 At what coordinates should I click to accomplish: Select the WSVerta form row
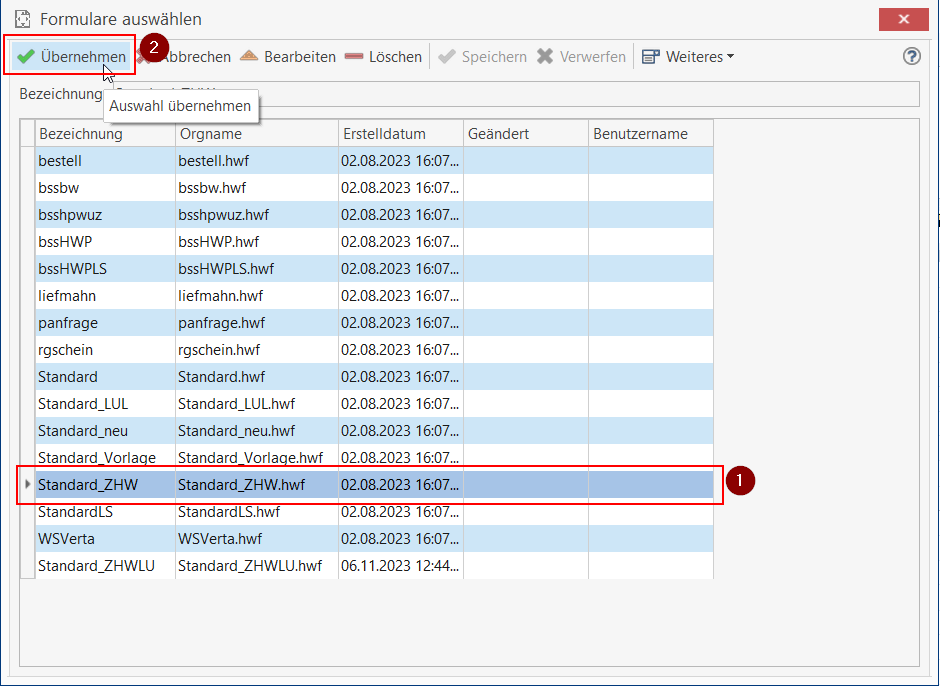tap(66, 539)
